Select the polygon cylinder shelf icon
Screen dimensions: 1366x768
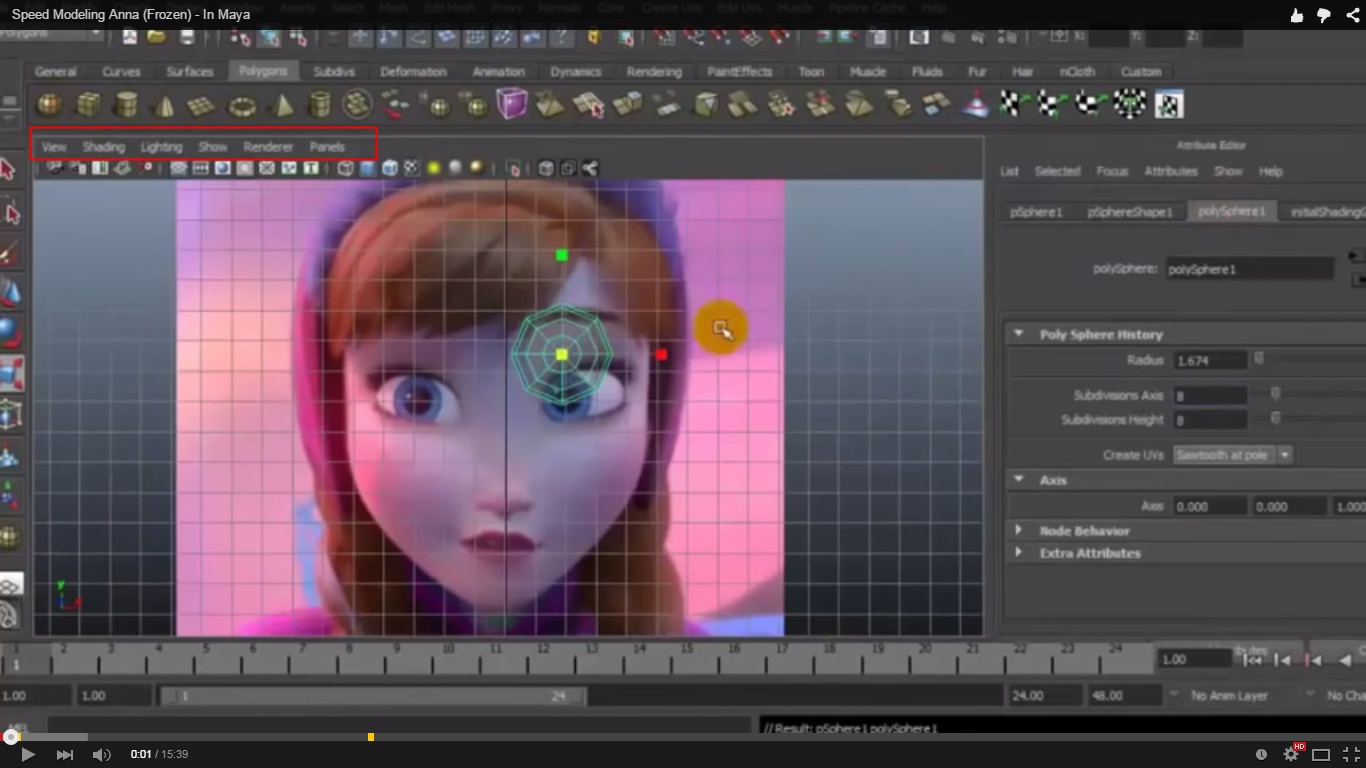(126, 104)
